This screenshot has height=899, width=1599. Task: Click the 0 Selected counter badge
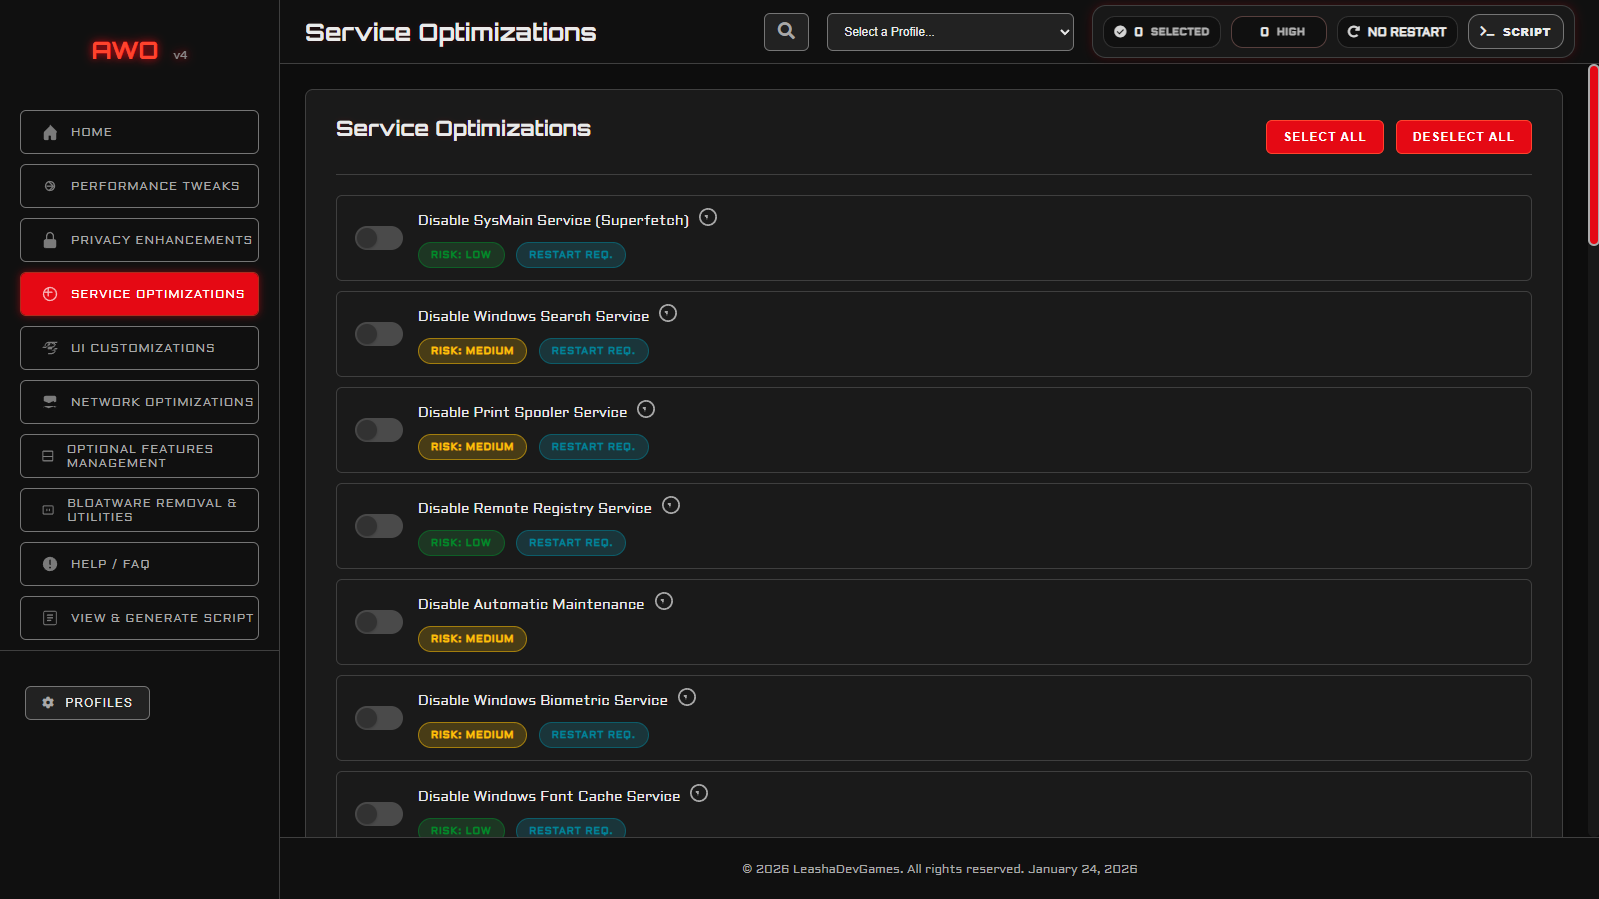1162,32
